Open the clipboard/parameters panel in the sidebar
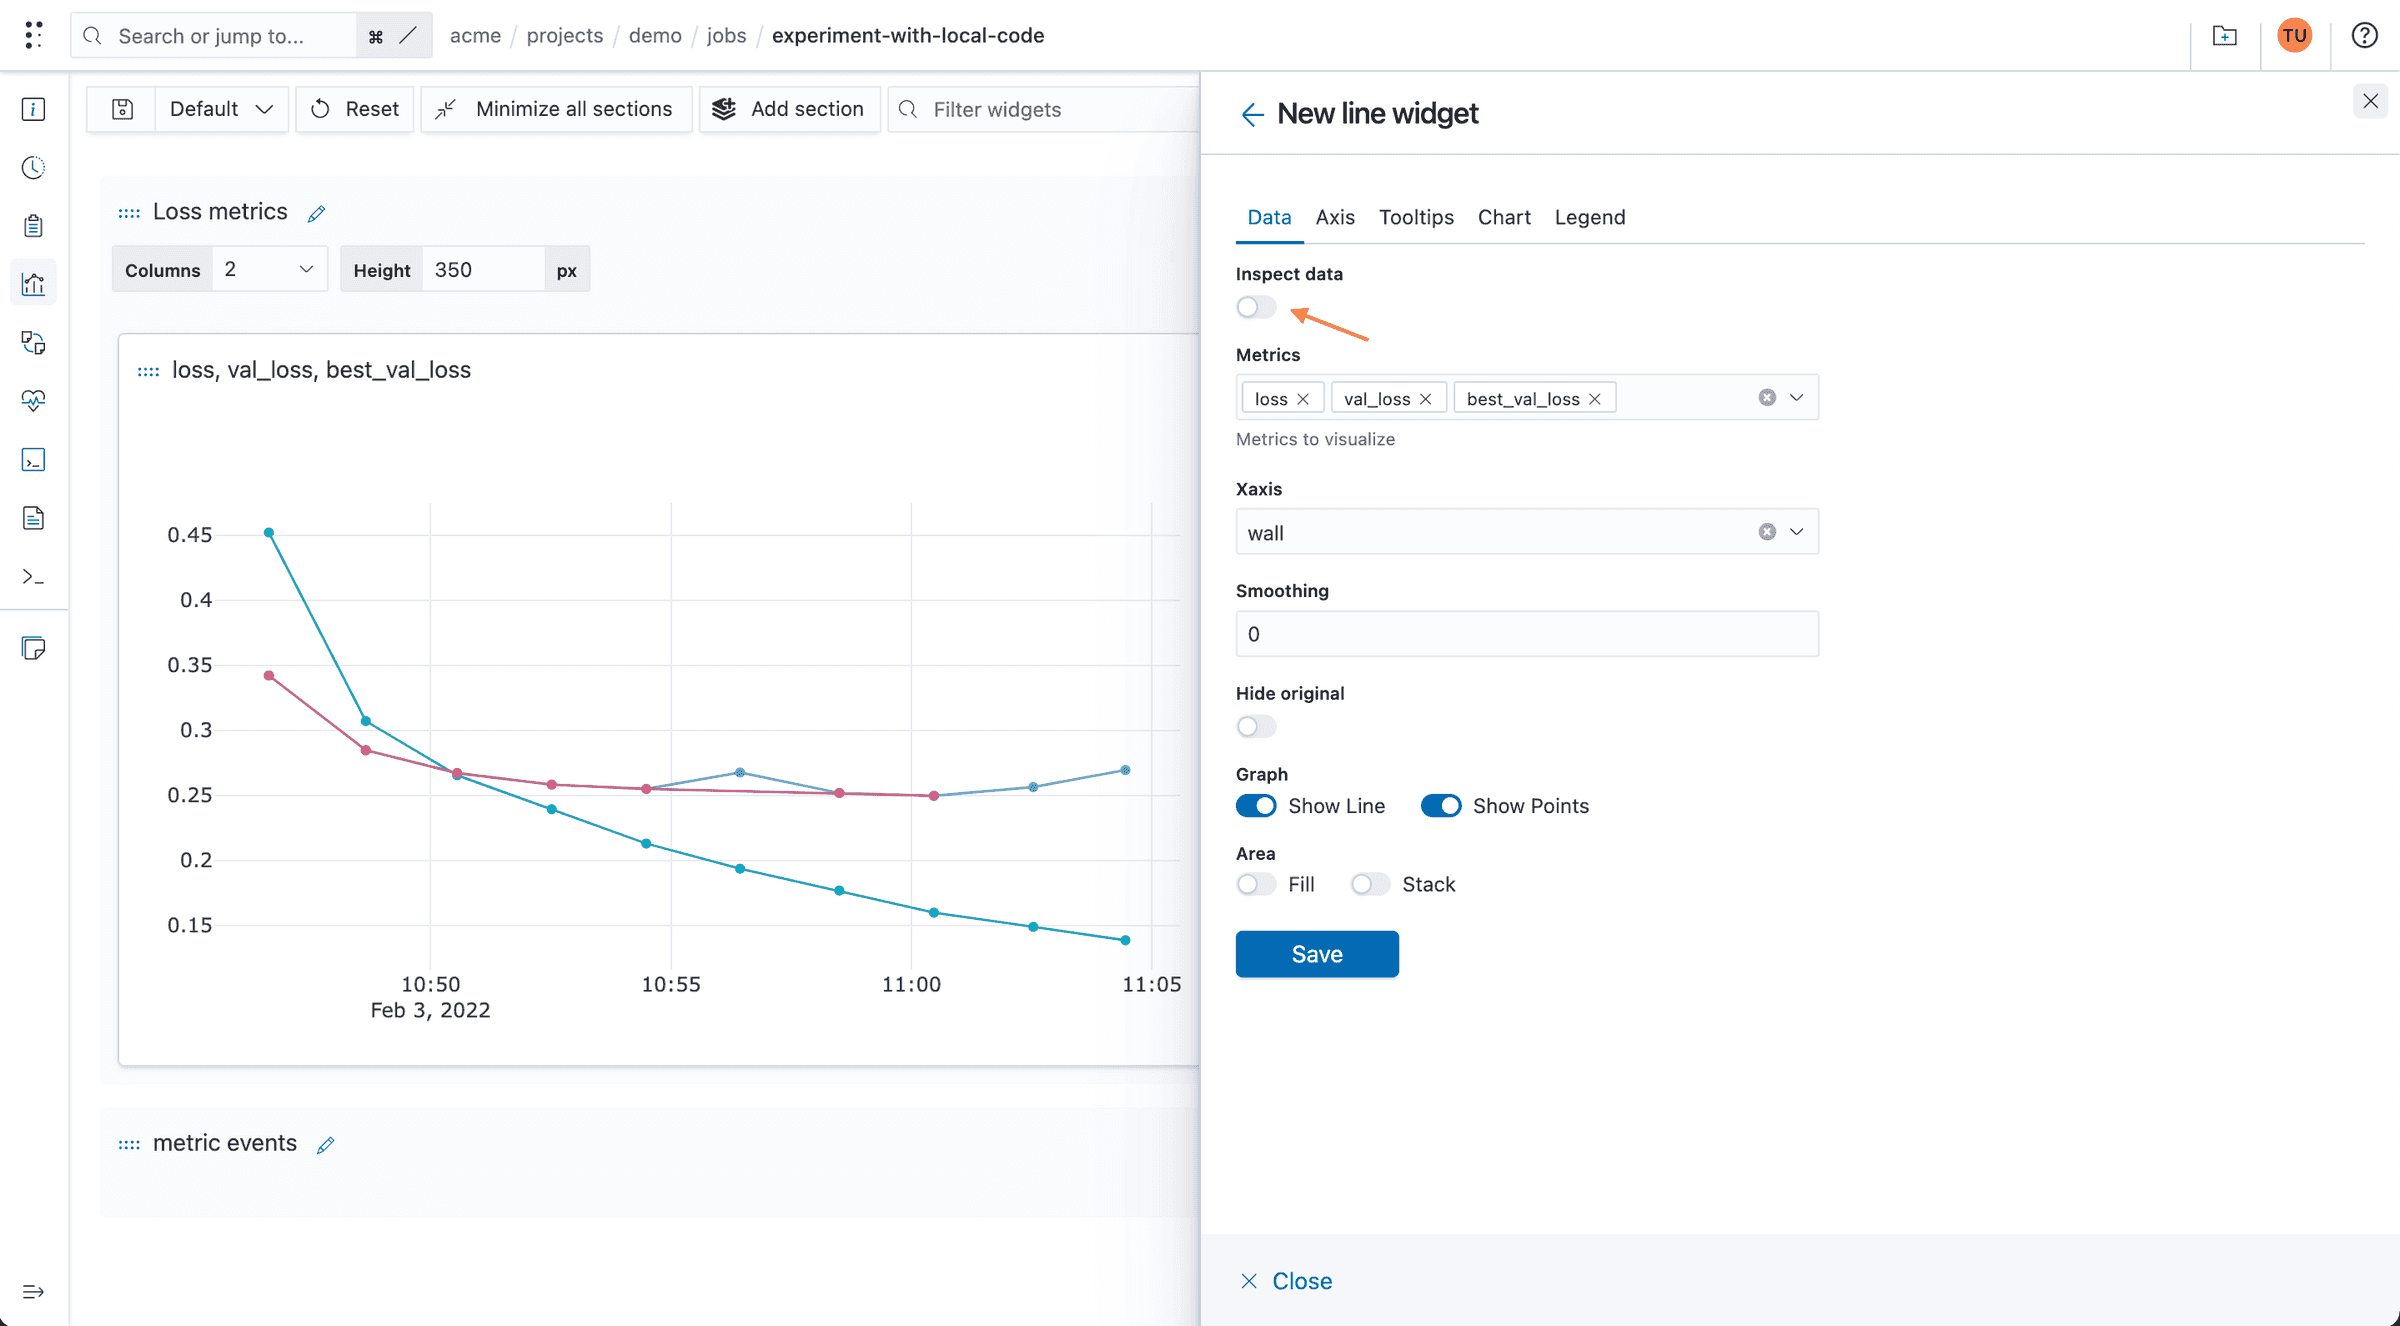 coord(33,225)
